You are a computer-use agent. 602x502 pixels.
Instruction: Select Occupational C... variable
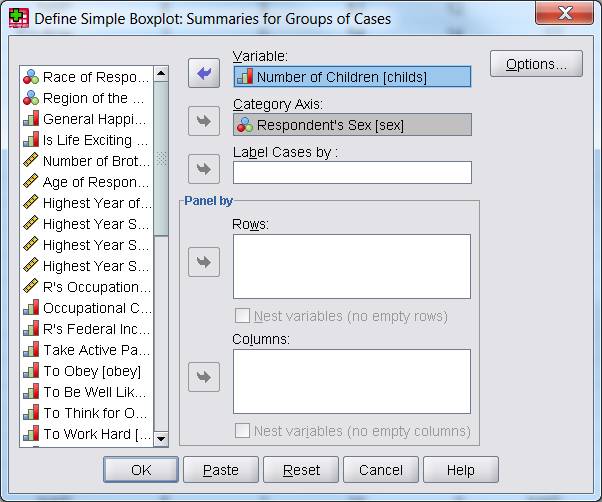pyautogui.click(x=87, y=308)
